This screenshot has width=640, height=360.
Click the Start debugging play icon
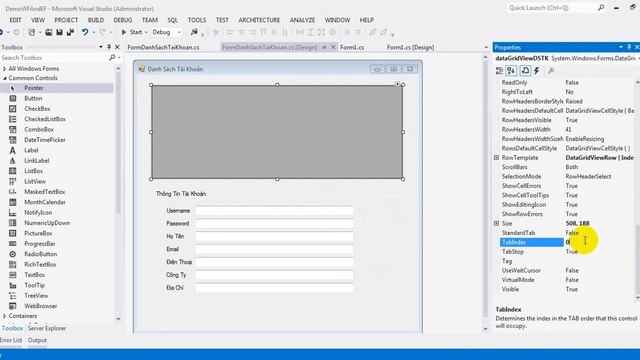pos(124,32)
